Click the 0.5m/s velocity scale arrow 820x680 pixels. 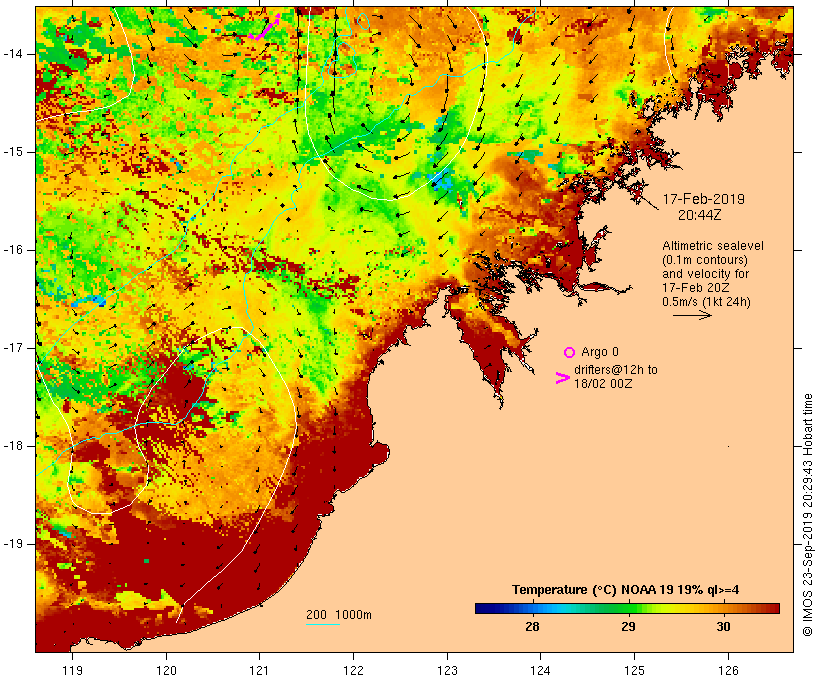[692, 315]
